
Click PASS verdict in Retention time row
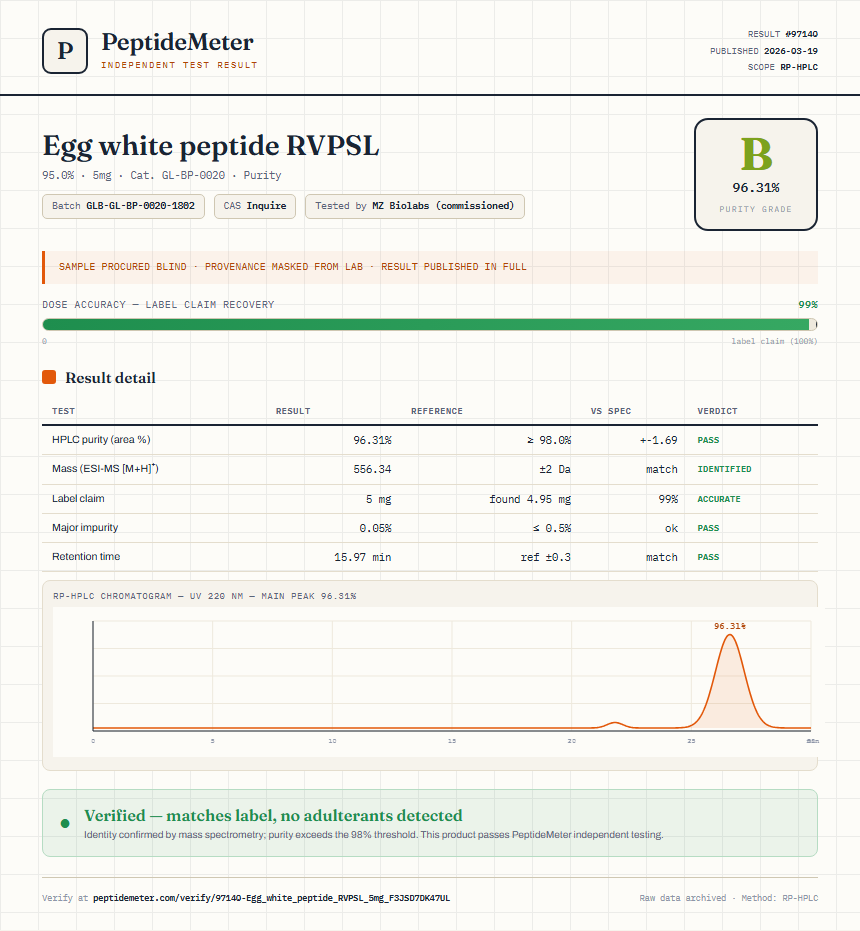point(708,557)
